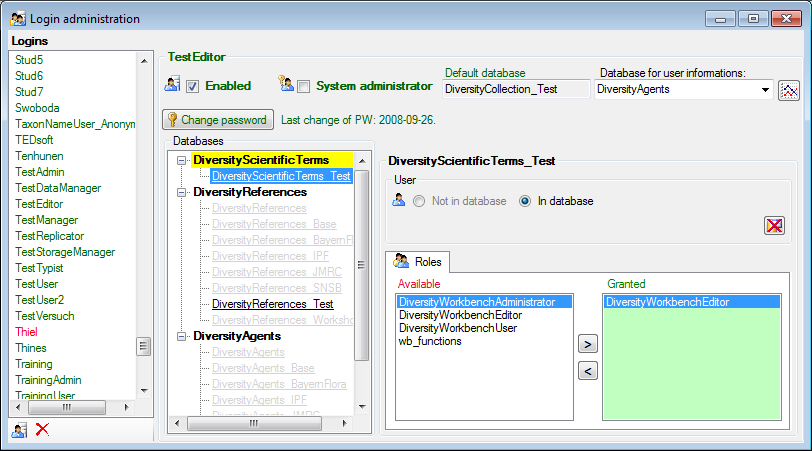Collapse the DiversityAgents tree node
Image resolution: width=812 pixels, height=451 pixels.
coord(181,336)
